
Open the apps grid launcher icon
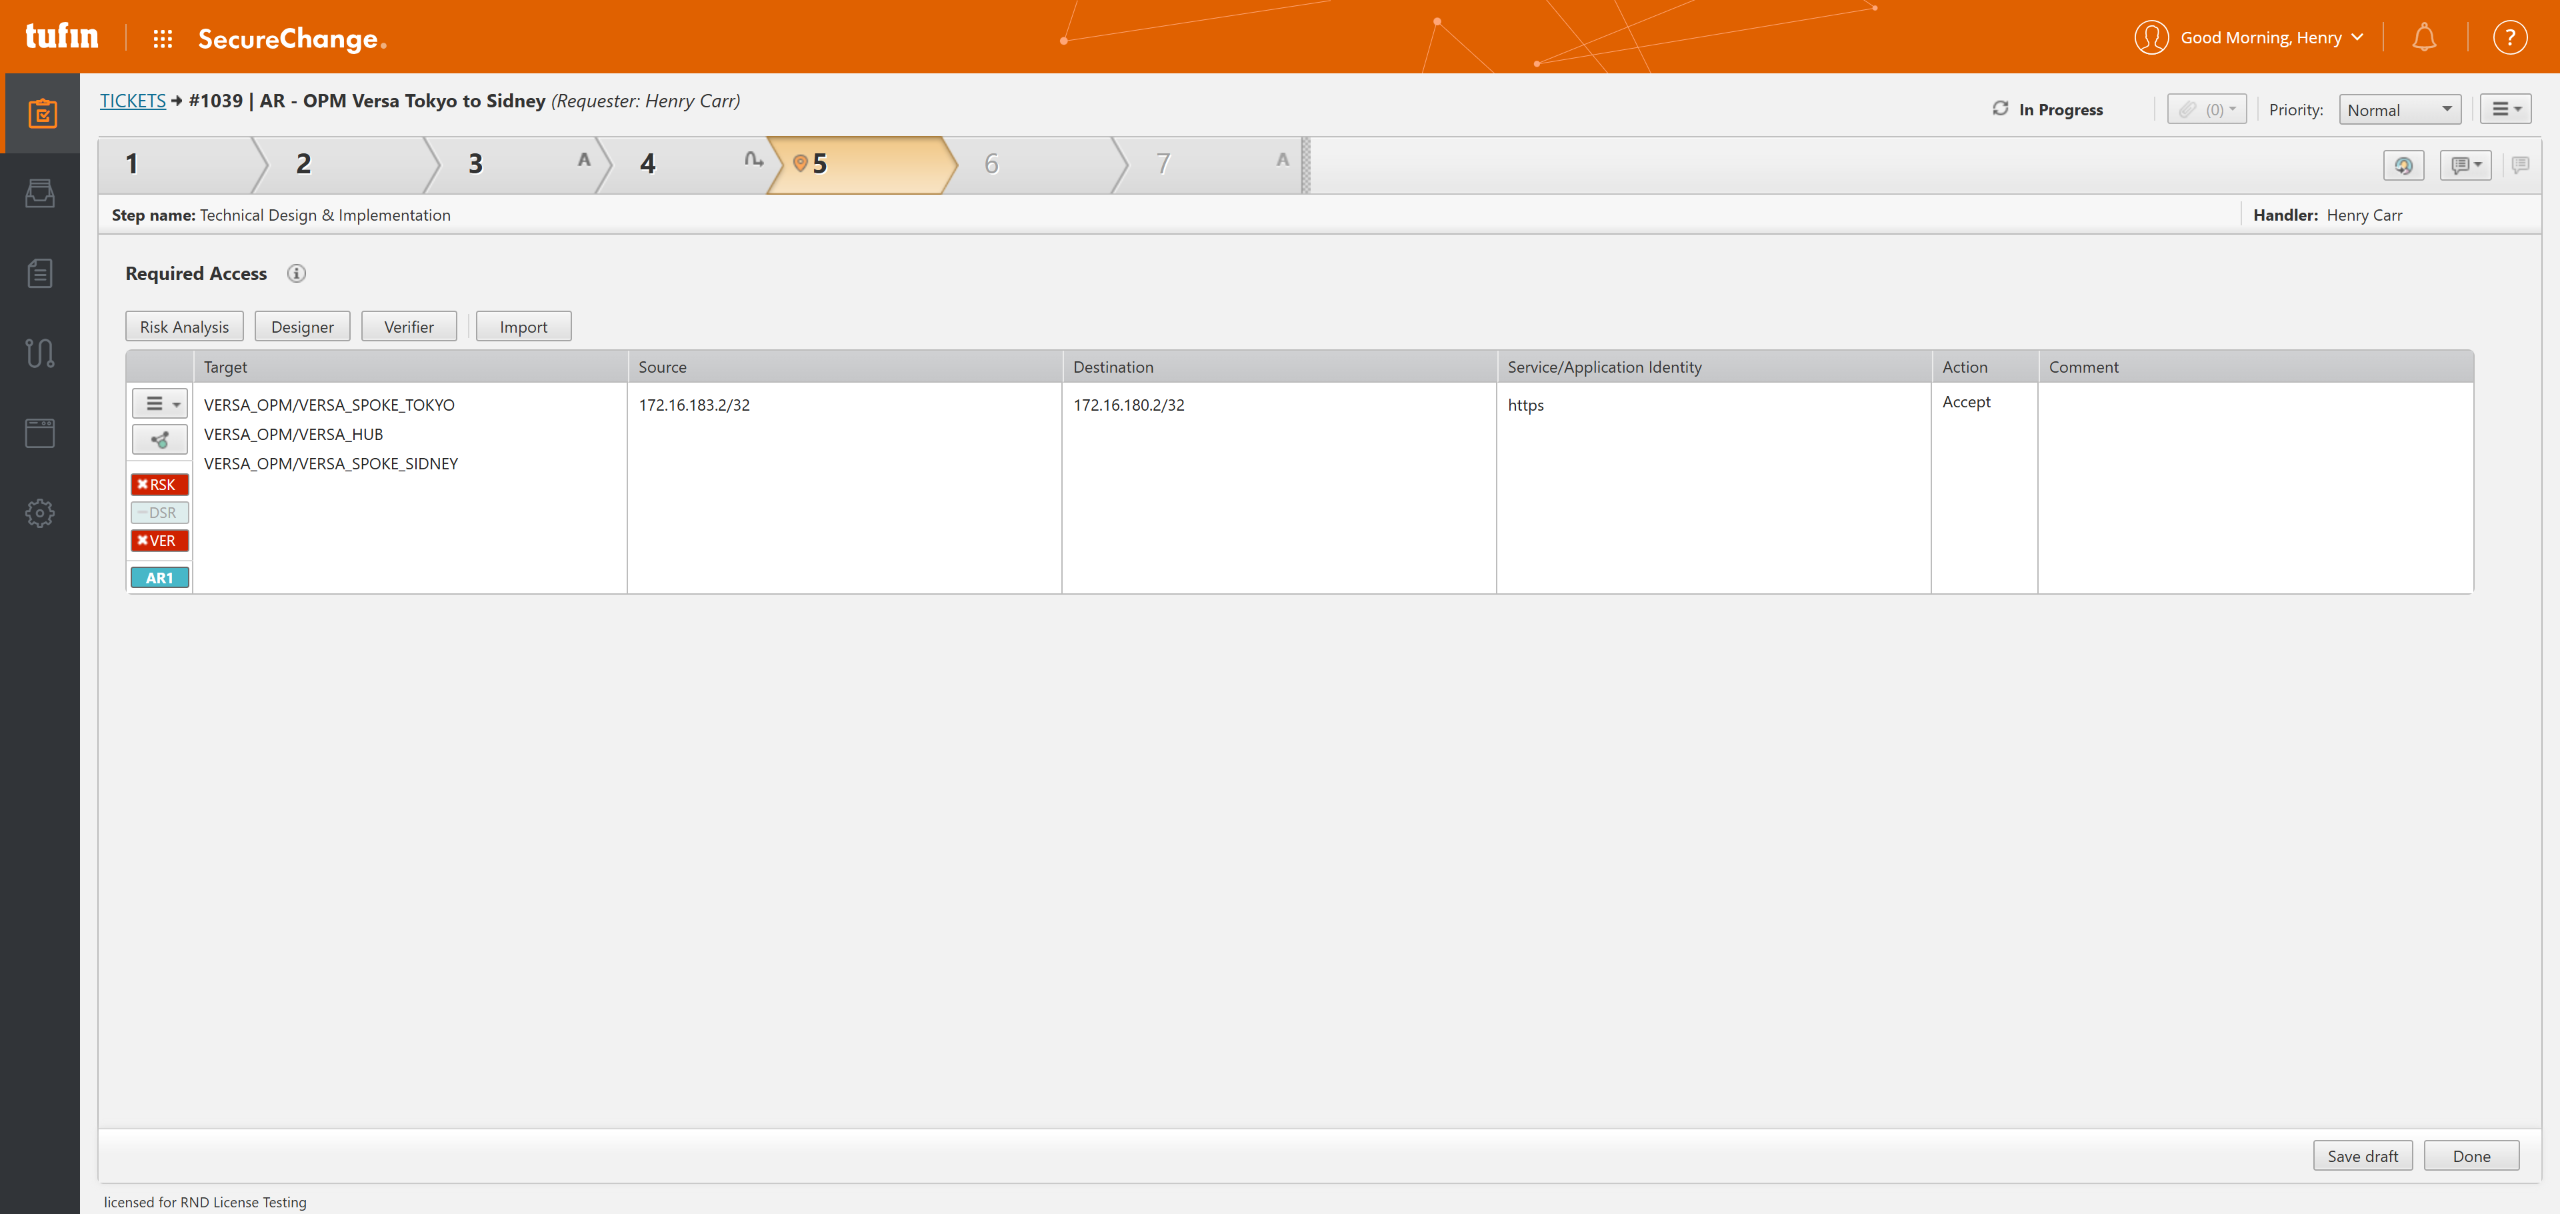point(163,39)
